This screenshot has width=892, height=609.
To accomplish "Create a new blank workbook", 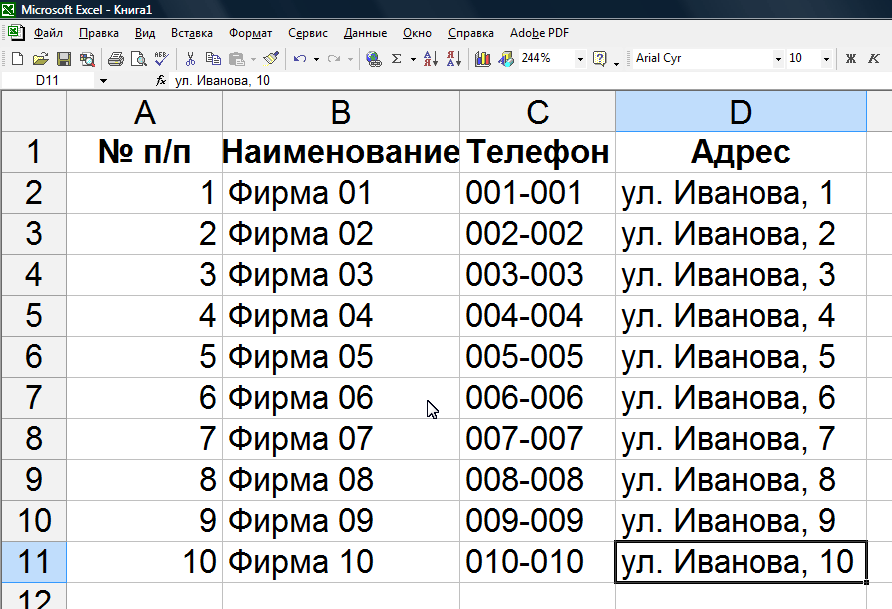I will click(x=18, y=59).
